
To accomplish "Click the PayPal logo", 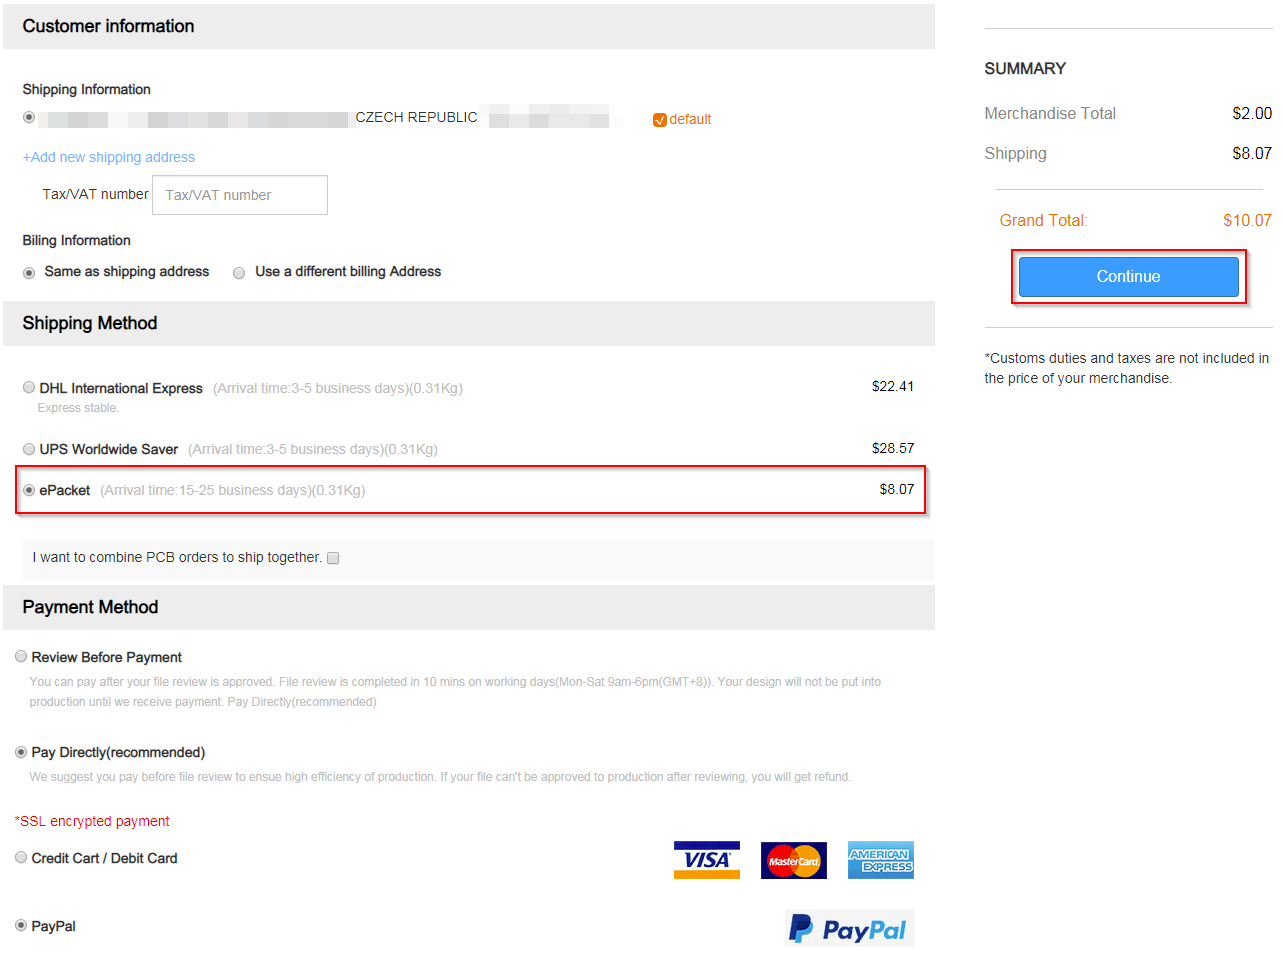I will click(849, 928).
